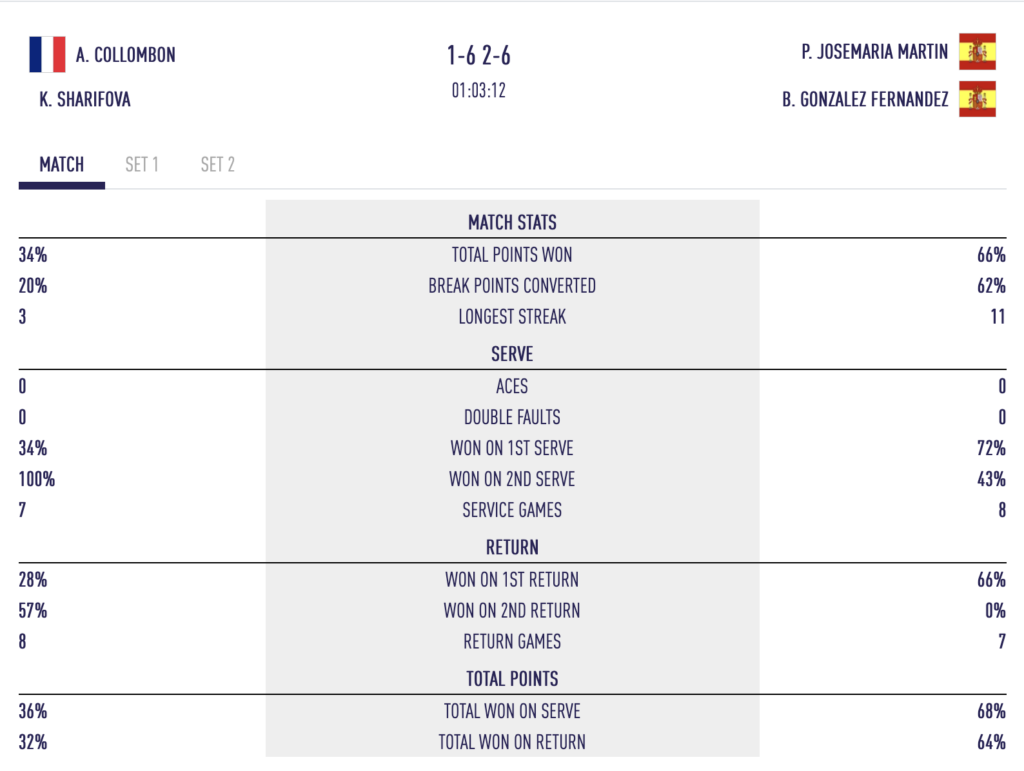The height and width of the screenshot is (771, 1024).
Task: Click the TOTAL POINTS section header
Action: coord(512,679)
